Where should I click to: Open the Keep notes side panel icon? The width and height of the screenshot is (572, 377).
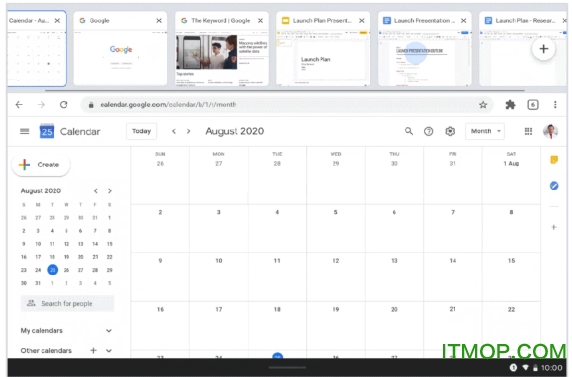click(554, 160)
